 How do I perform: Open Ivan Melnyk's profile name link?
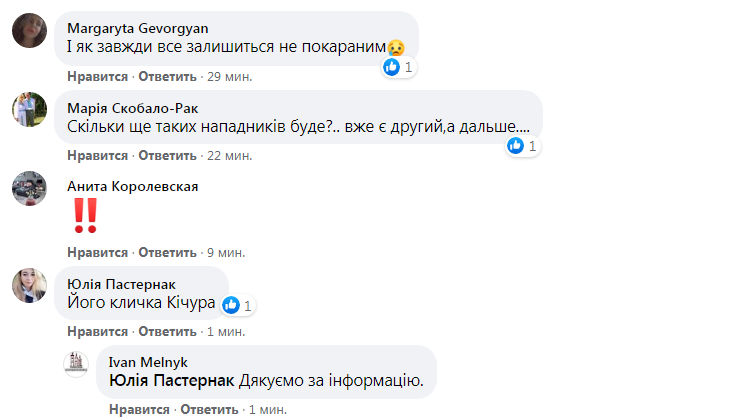click(142, 363)
